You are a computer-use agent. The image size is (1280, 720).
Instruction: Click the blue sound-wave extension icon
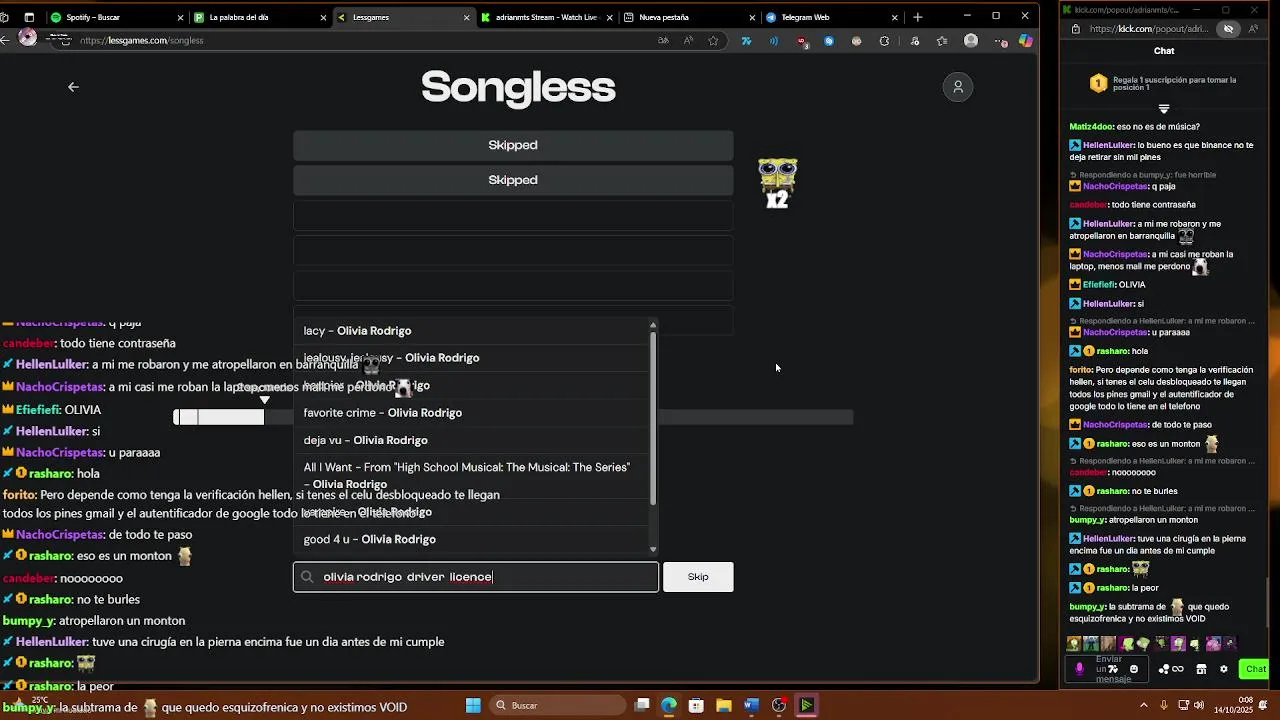774,41
